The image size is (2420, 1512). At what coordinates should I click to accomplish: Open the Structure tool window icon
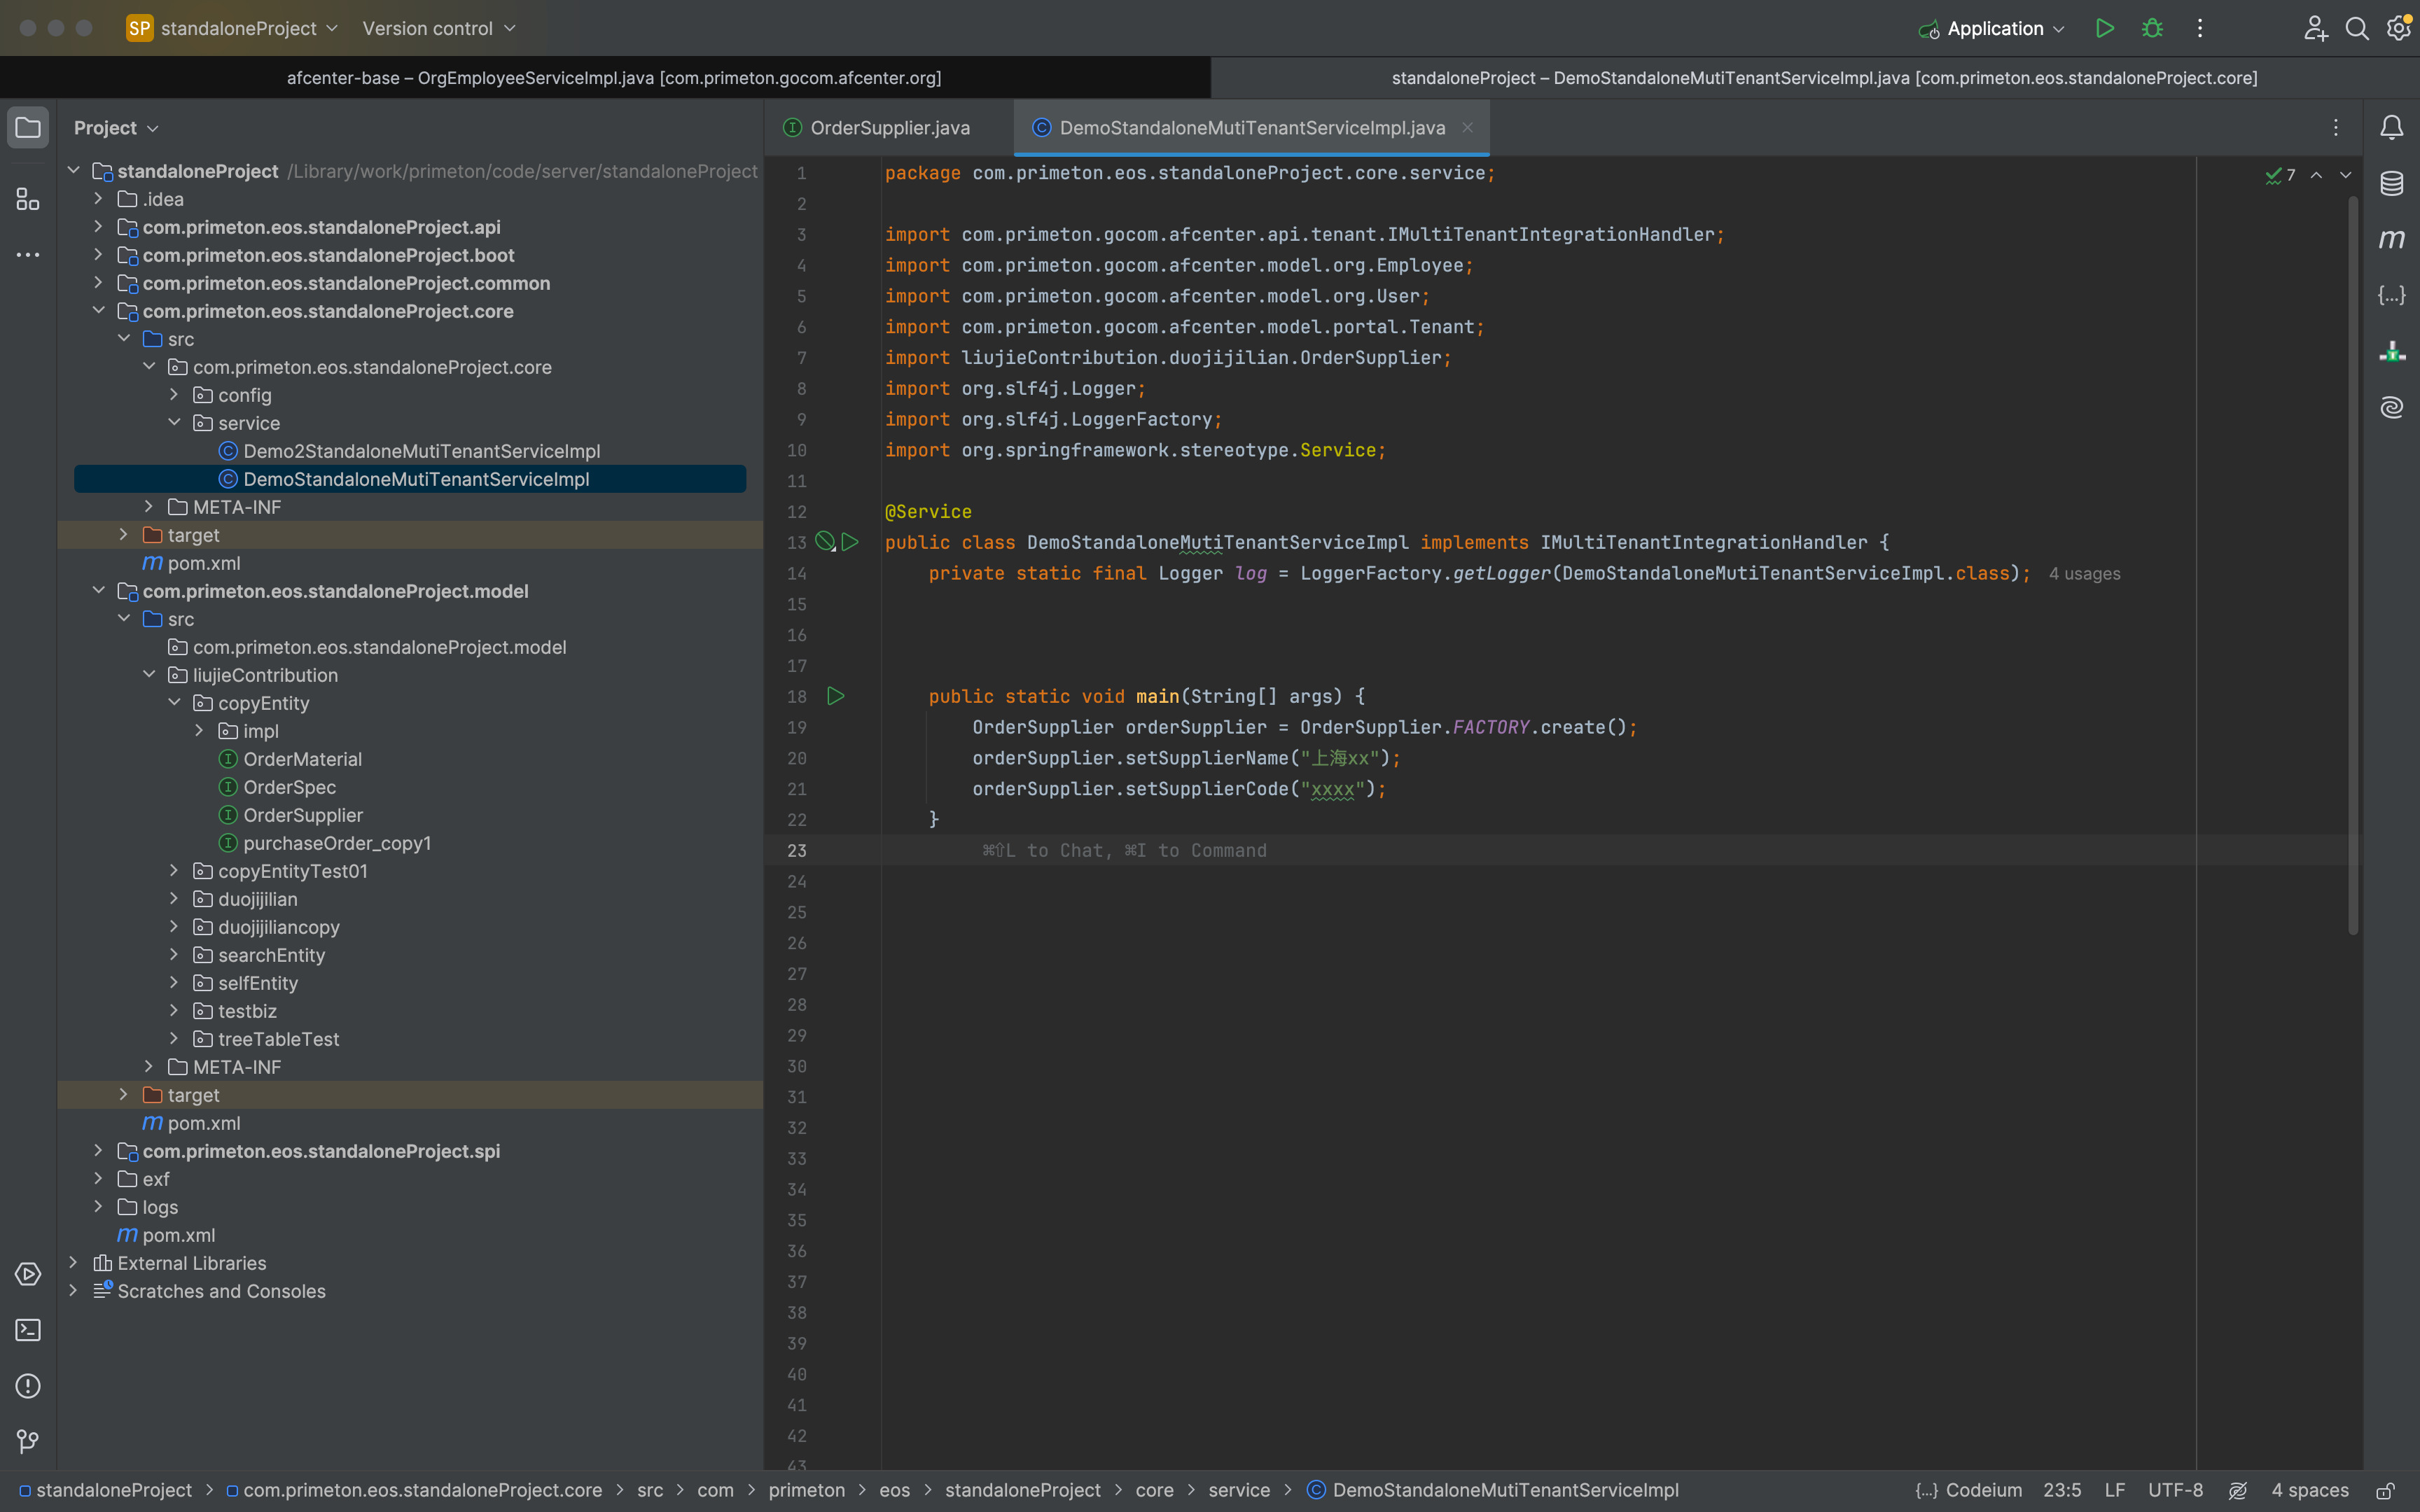28,199
